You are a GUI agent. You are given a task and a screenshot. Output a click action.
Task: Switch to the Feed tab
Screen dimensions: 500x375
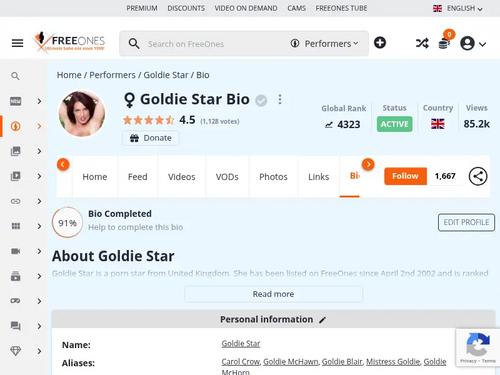[x=138, y=177]
